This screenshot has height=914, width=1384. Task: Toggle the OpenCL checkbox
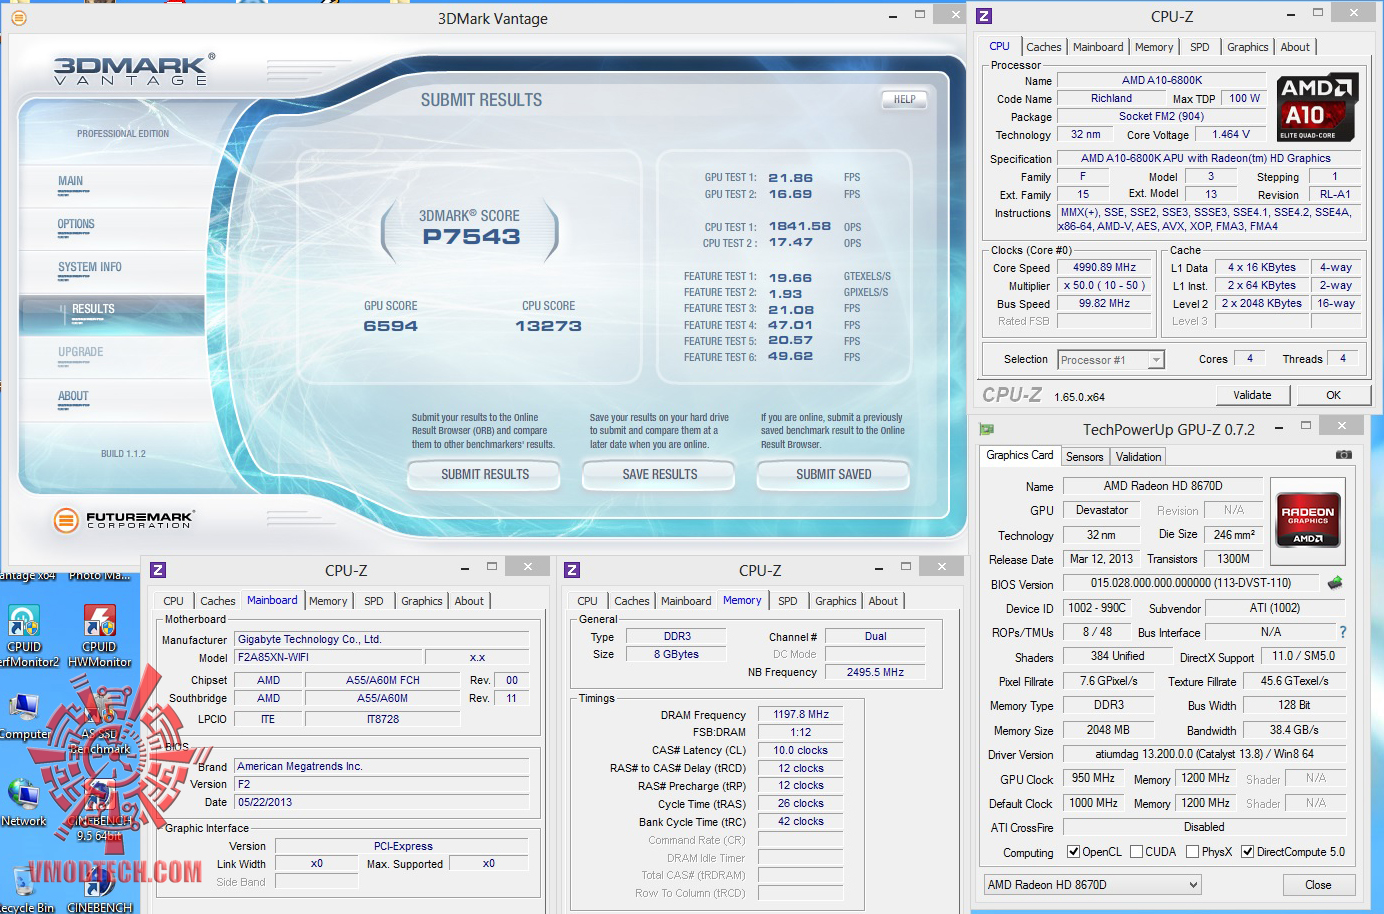click(1073, 852)
